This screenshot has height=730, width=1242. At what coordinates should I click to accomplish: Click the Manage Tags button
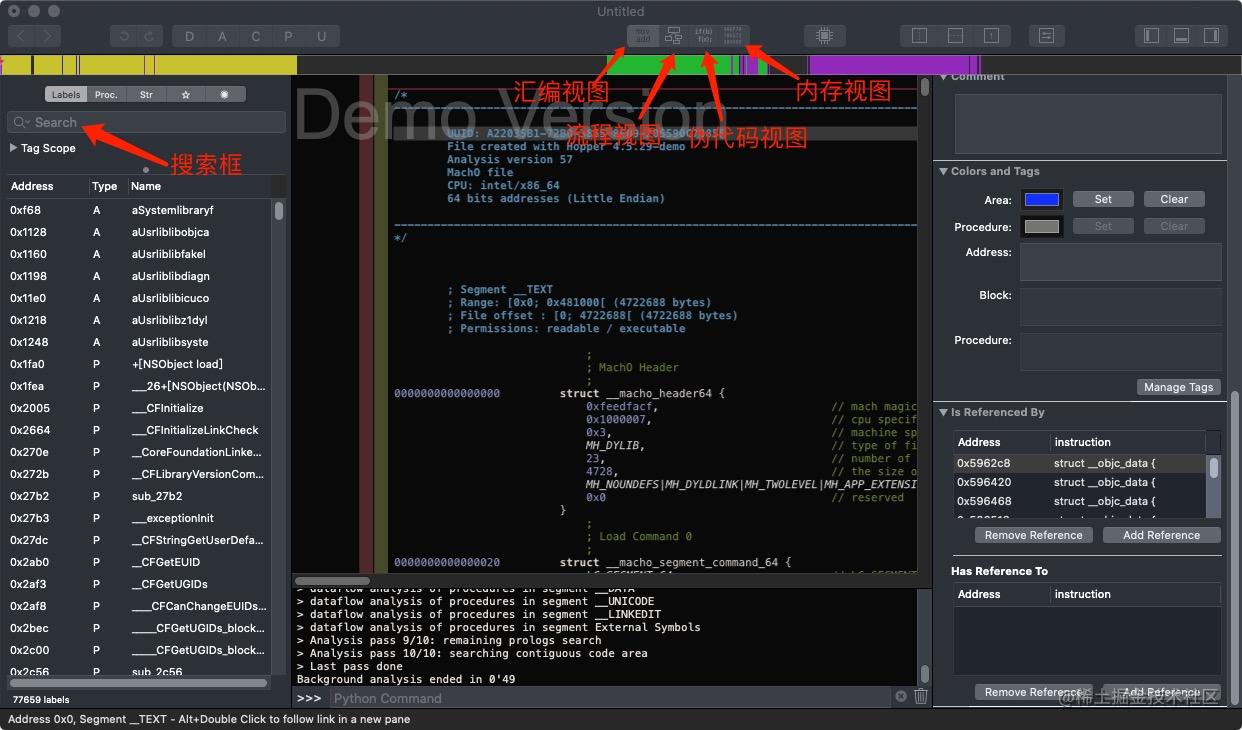(x=1179, y=387)
